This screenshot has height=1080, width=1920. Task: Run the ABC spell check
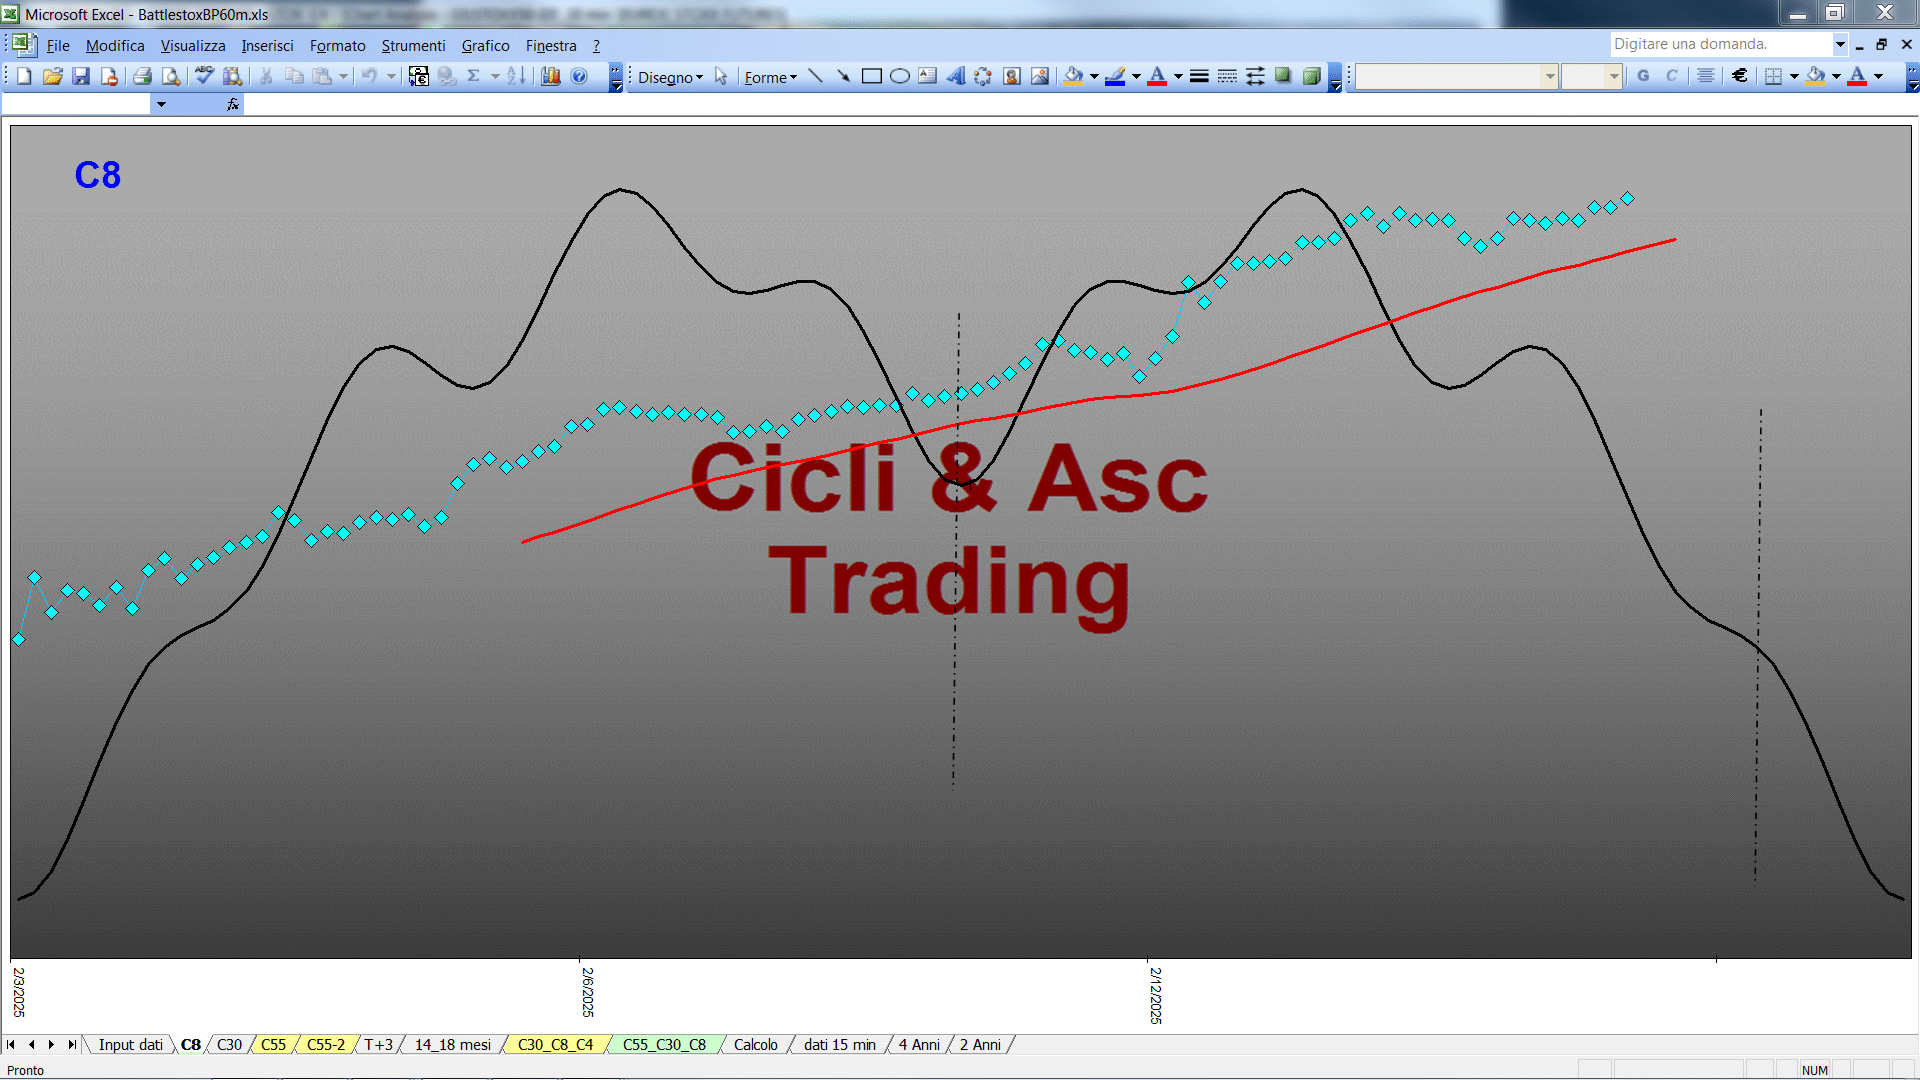(204, 76)
